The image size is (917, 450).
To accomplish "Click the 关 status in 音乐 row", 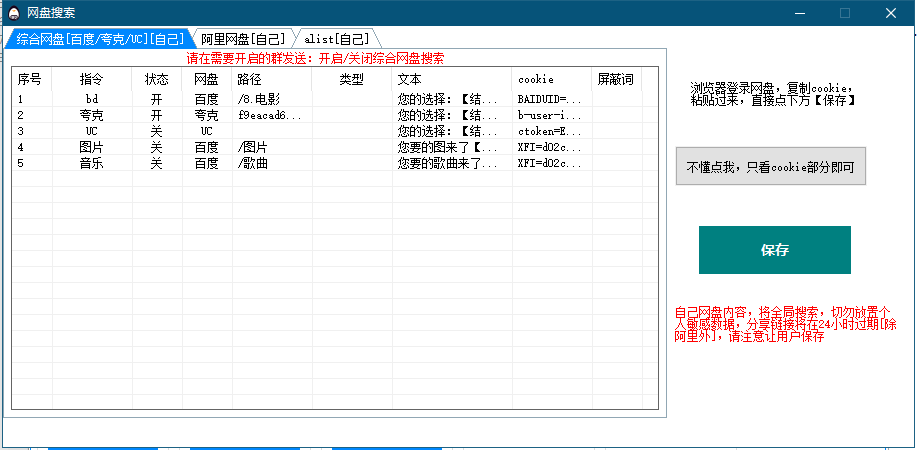I will [157, 163].
